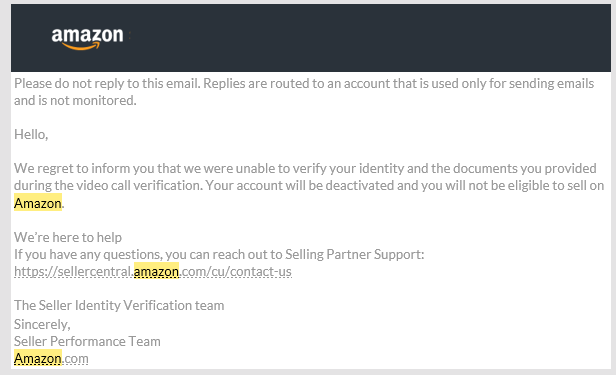The width and height of the screenshot is (616, 375).
Task: Click the highlighted Amazon word ending the deactivation paragraph
Action: tap(38, 203)
